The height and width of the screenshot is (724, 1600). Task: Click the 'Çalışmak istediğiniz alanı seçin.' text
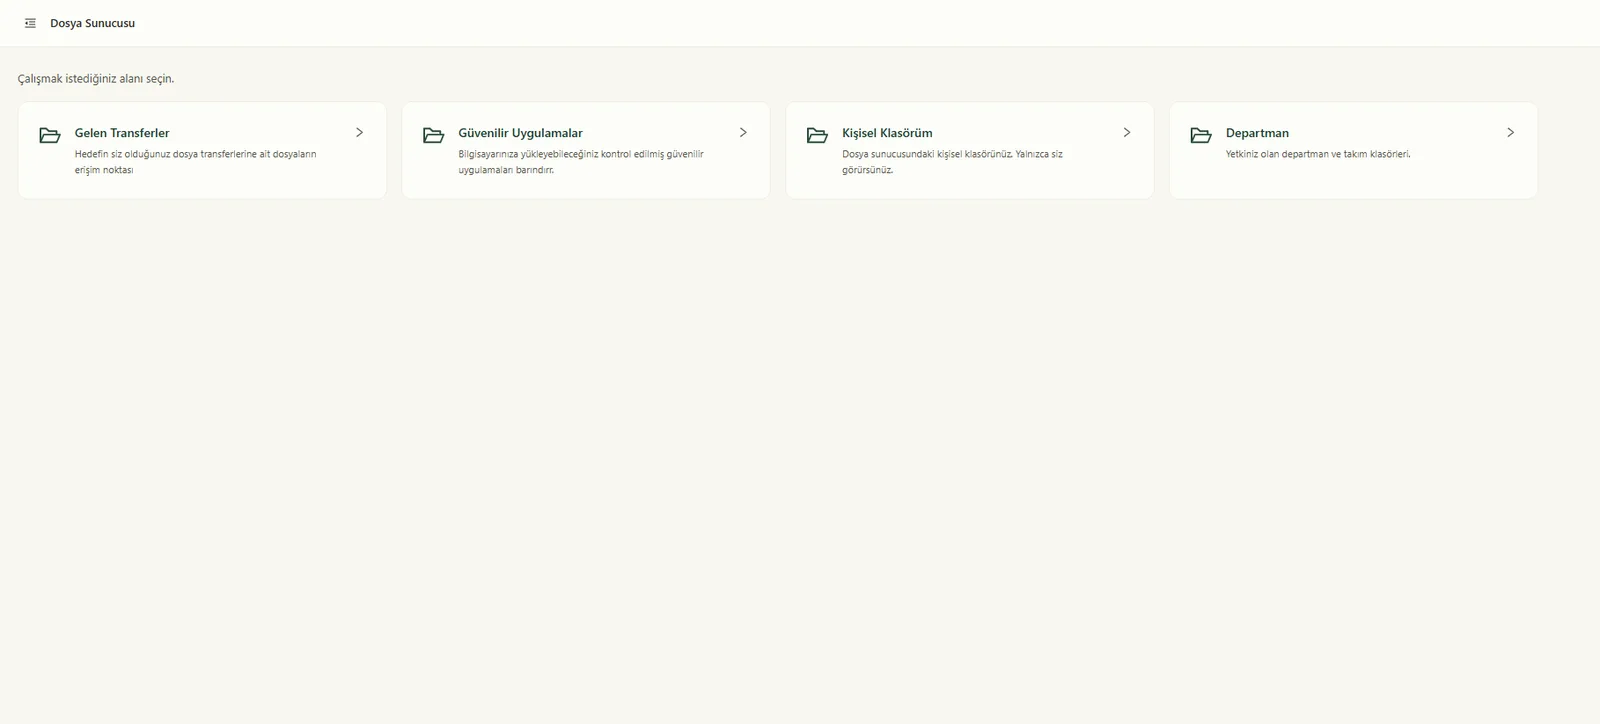[96, 78]
